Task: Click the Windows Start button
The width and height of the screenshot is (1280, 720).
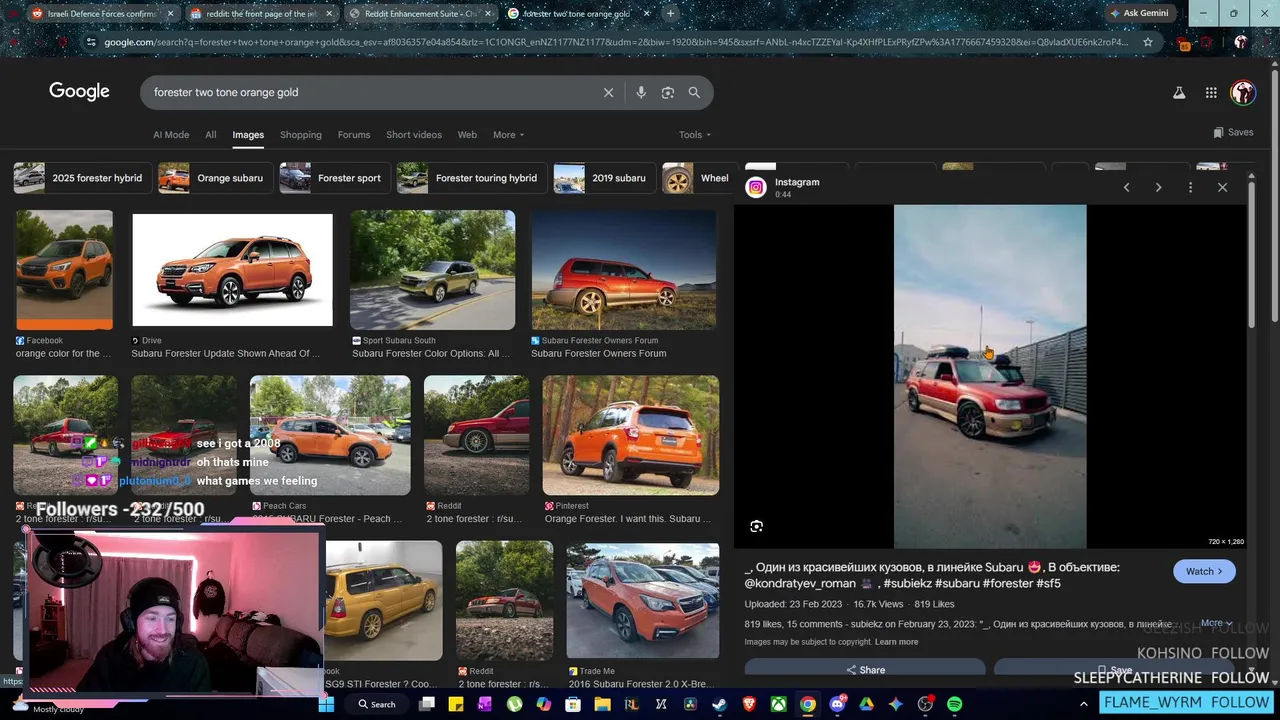Action: 326,704
